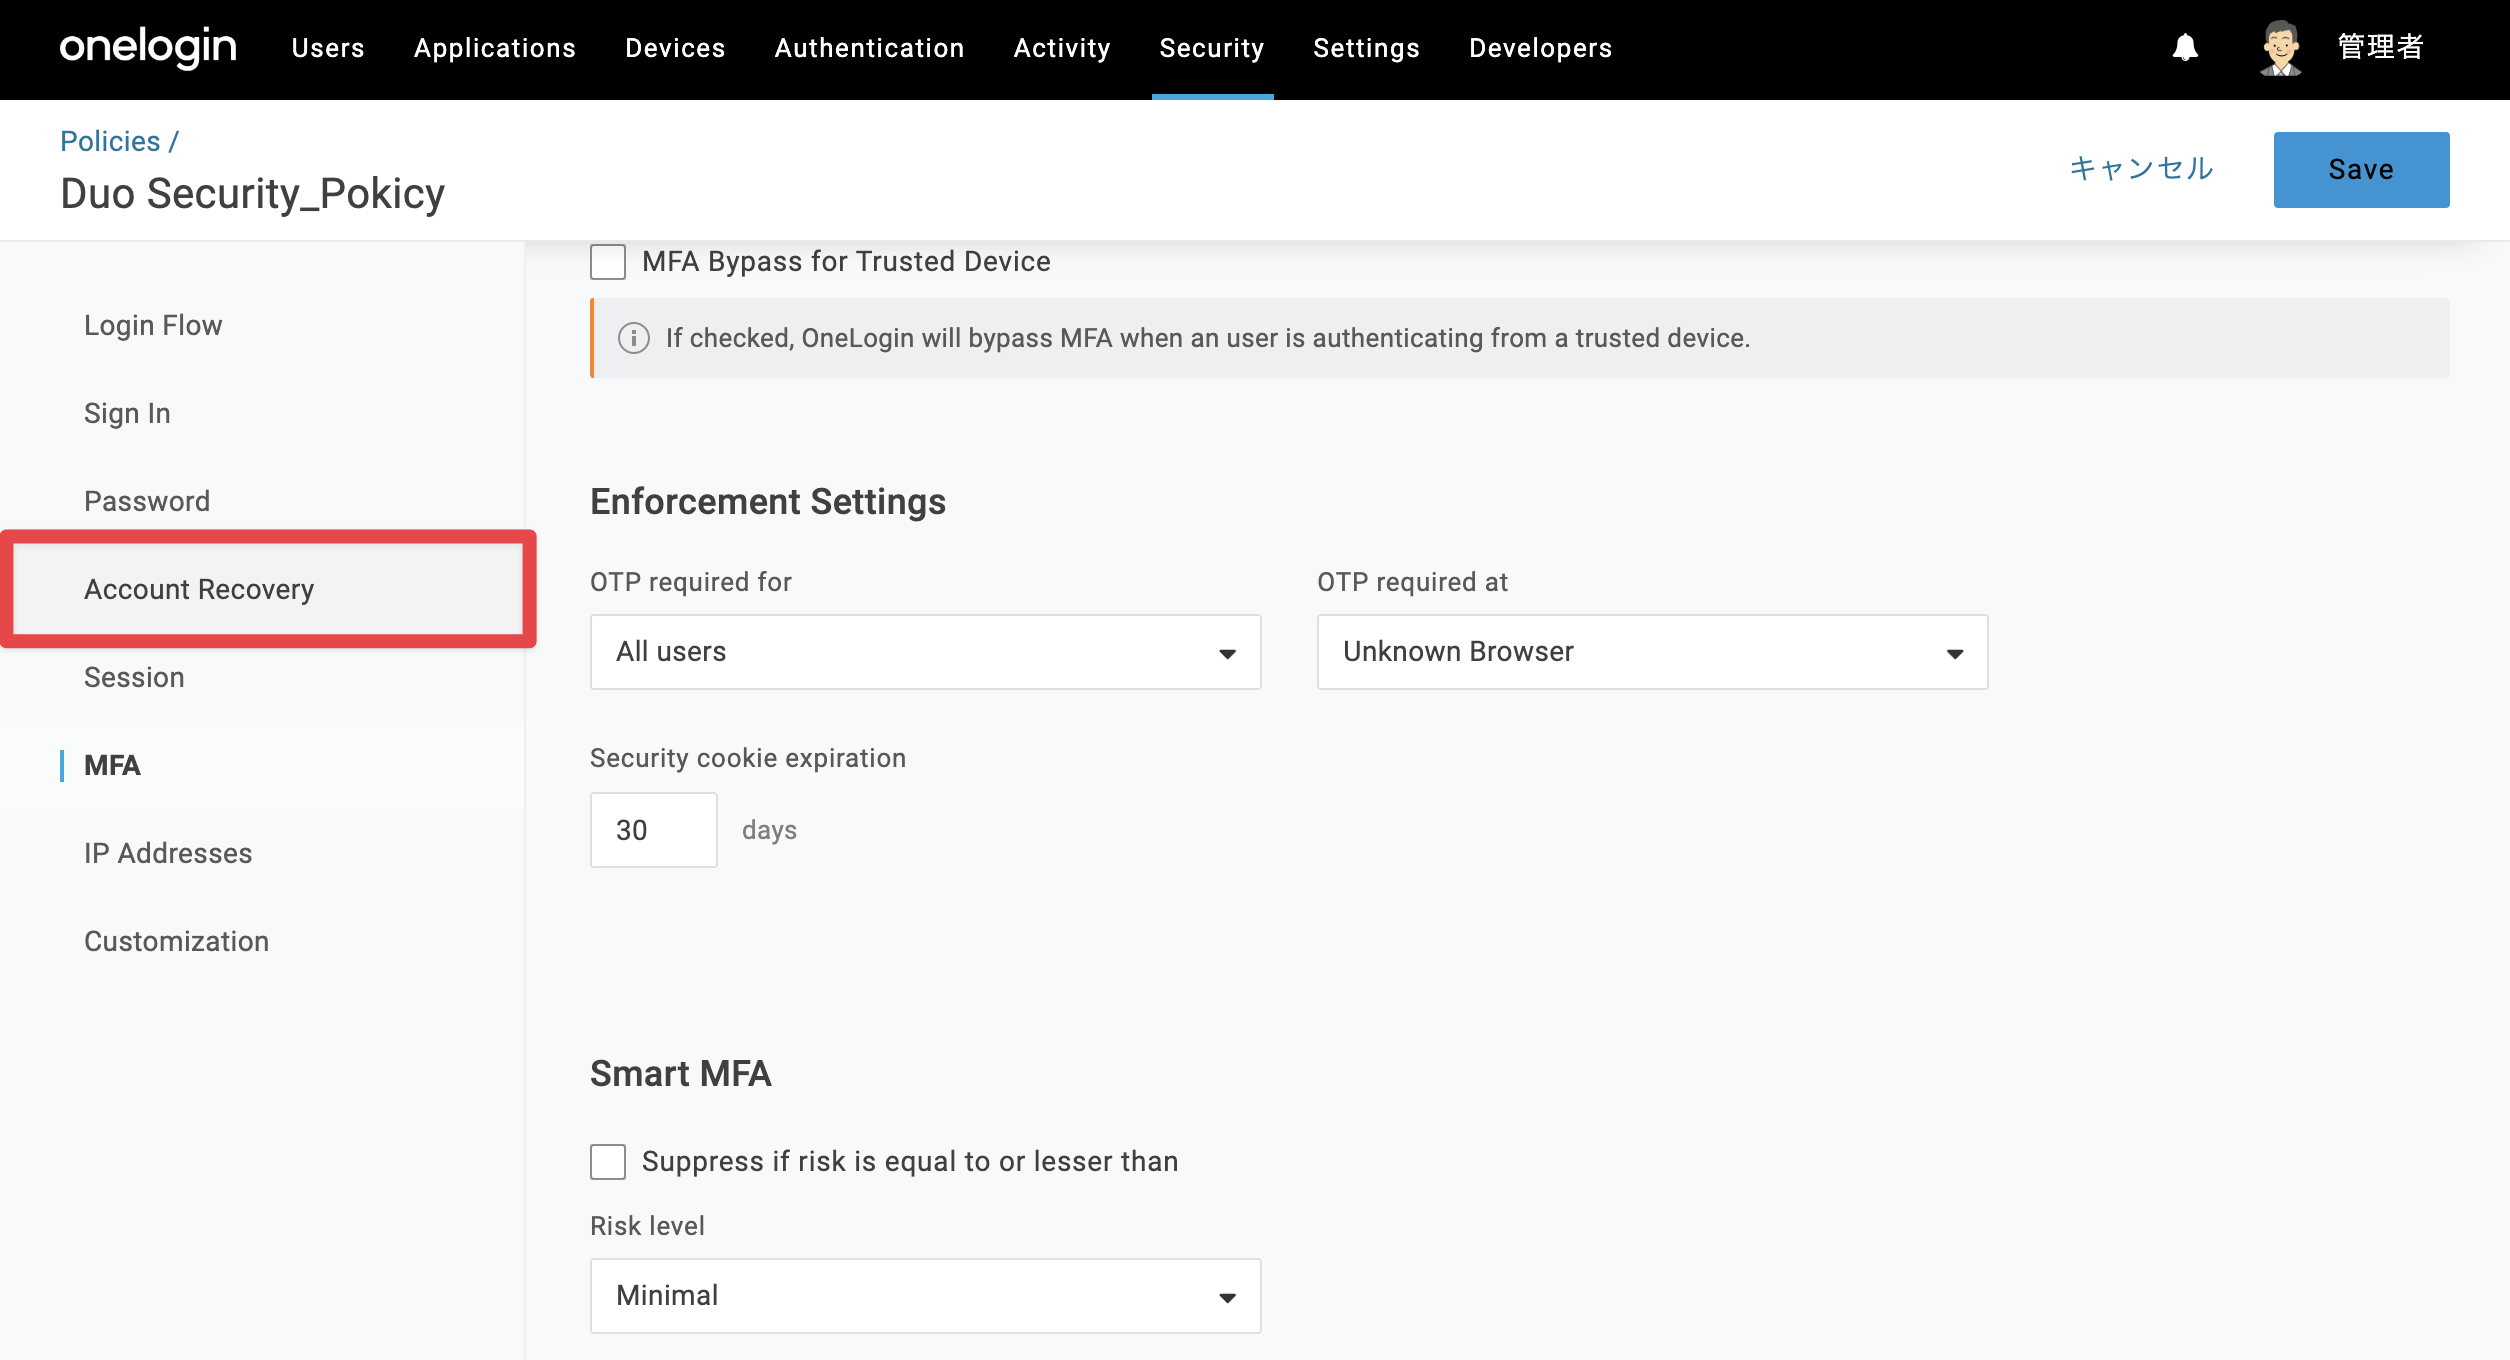Click the キャンセル cancel link
2510x1360 pixels.
(2142, 168)
